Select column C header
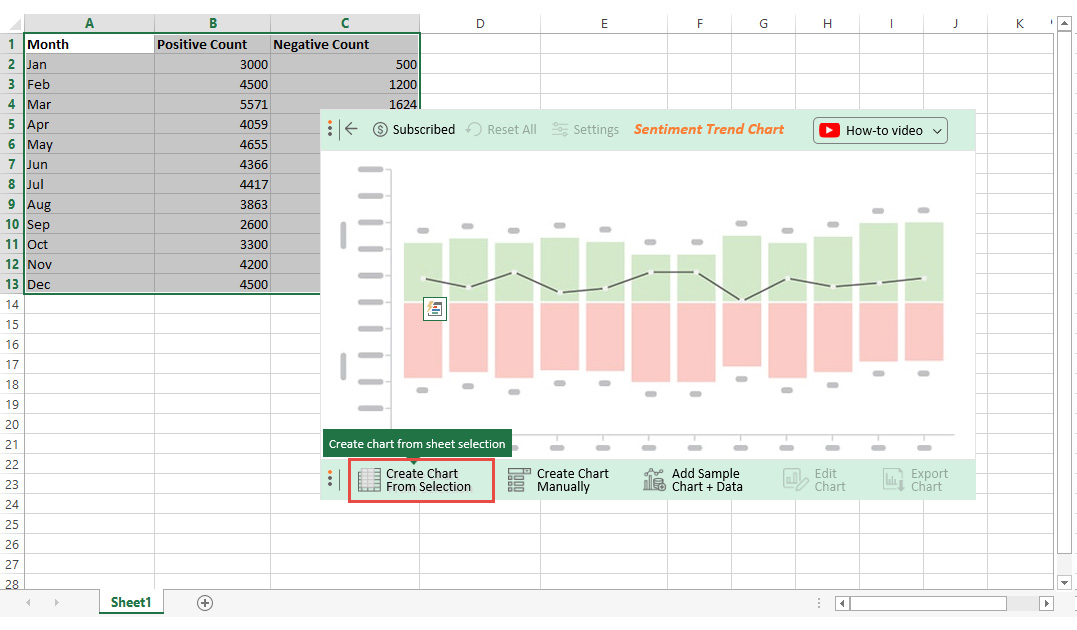This screenshot has height=630, width=1077. pos(345,23)
